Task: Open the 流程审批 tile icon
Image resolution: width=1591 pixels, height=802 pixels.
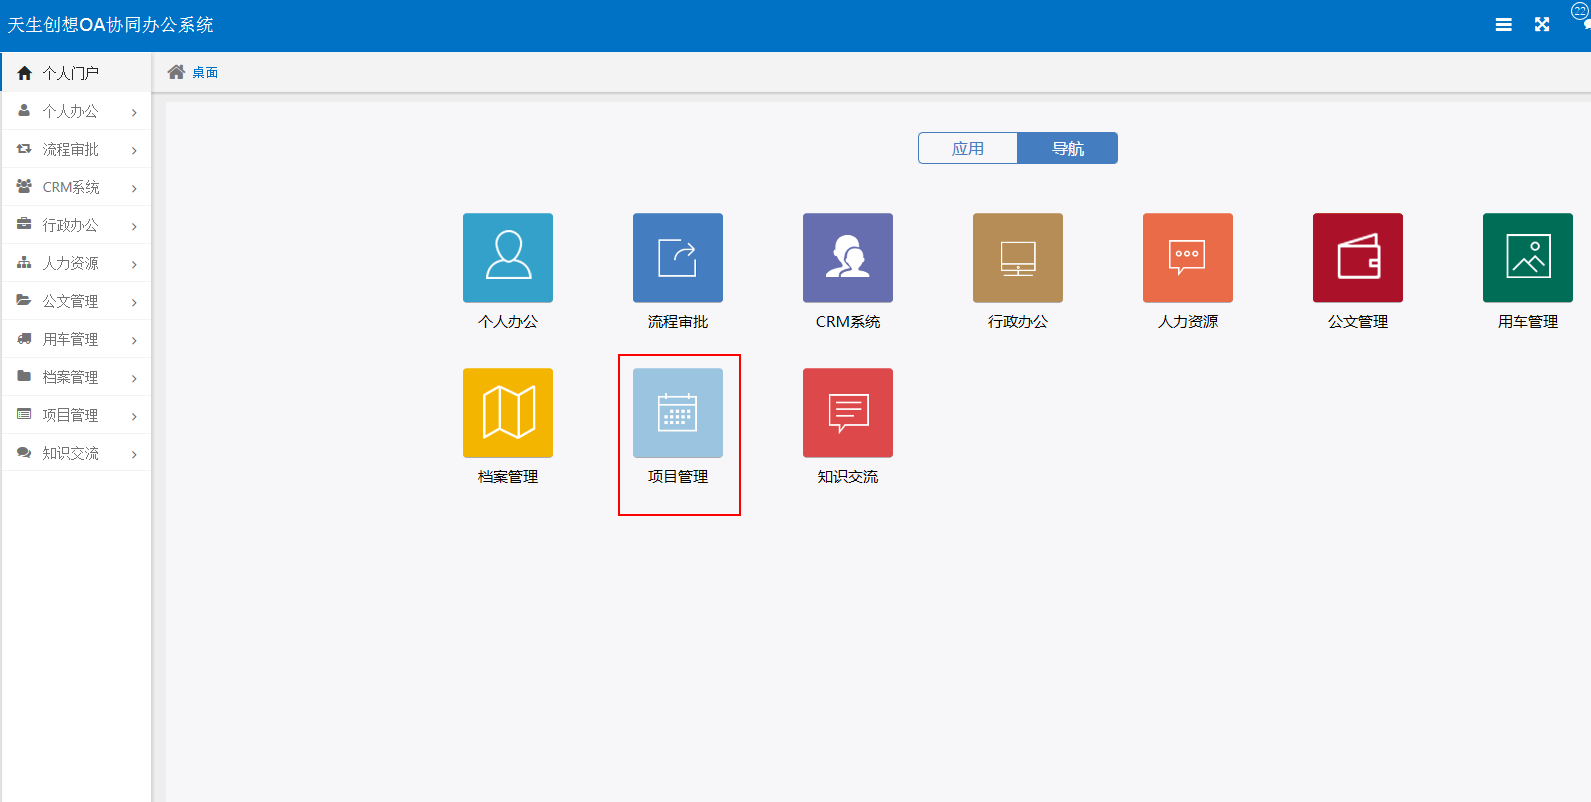Action: click(678, 258)
